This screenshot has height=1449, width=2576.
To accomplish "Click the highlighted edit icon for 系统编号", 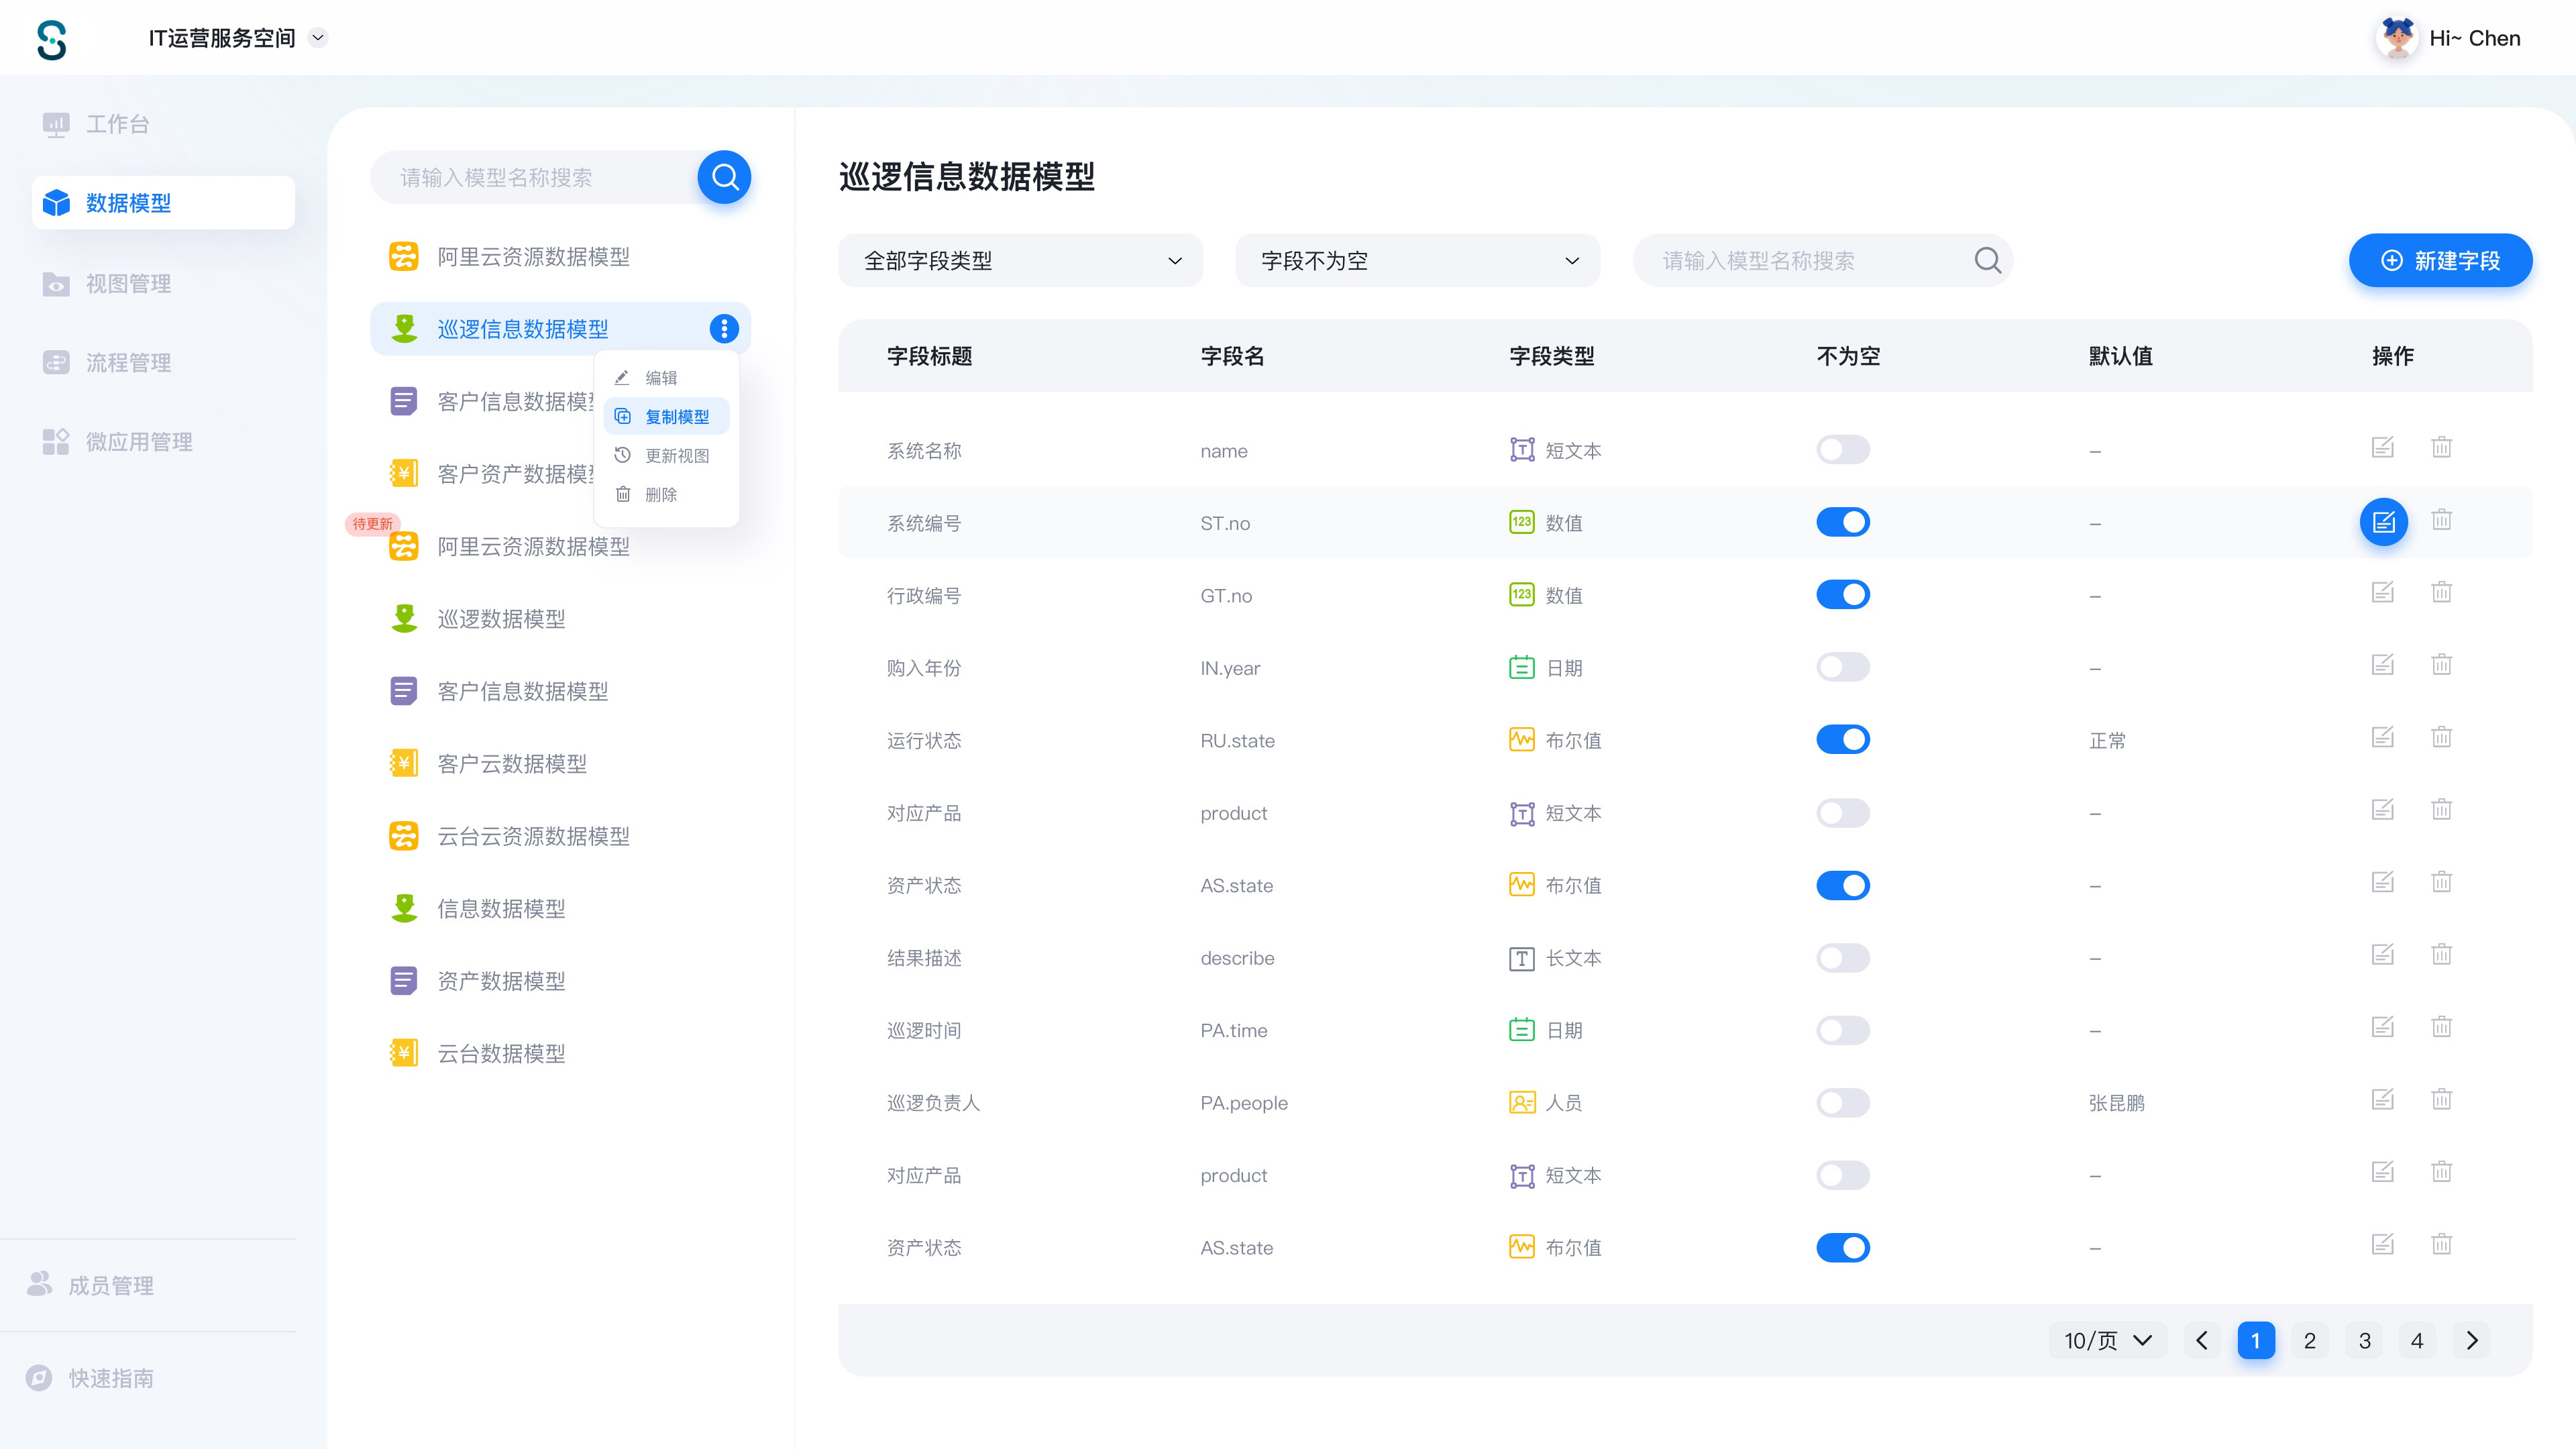I will [2383, 522].
